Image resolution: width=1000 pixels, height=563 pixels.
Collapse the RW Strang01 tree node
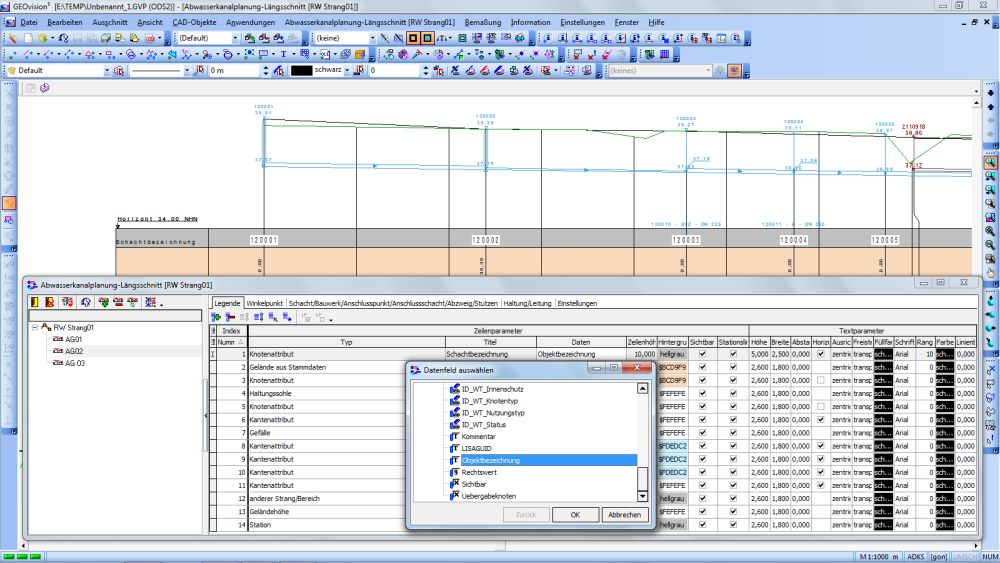pos(35,327)
